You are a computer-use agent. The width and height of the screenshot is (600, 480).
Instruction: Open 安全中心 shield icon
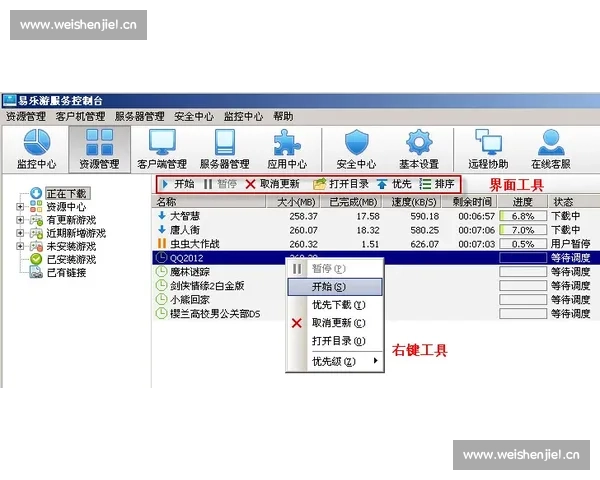pos(356,149)
